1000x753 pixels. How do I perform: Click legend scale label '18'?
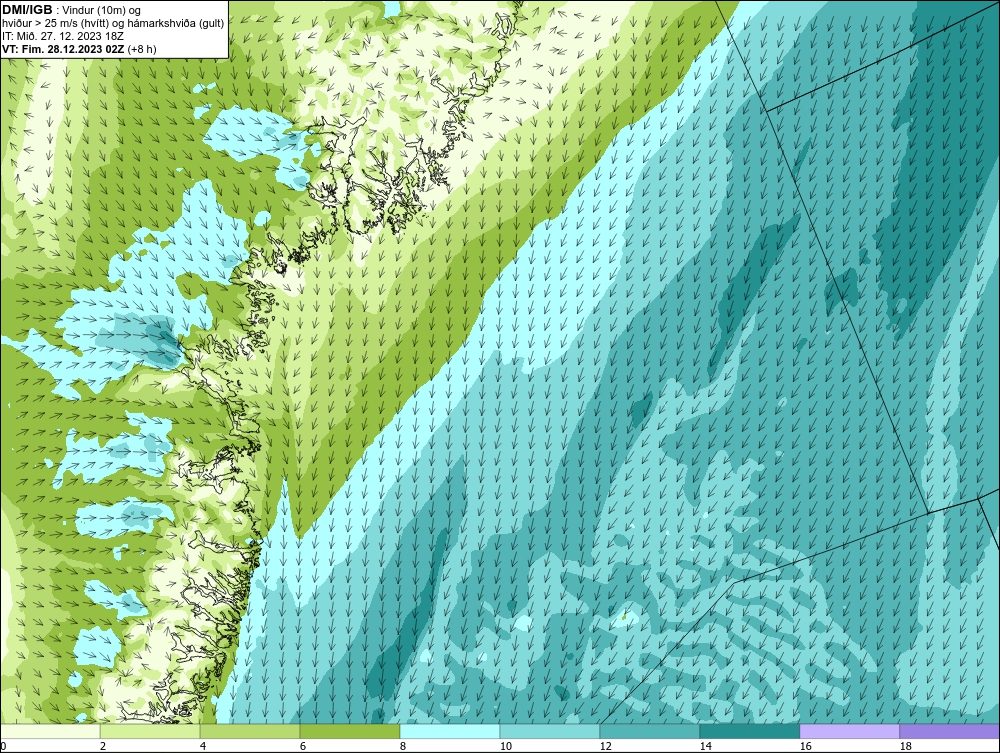pos(905,746)
